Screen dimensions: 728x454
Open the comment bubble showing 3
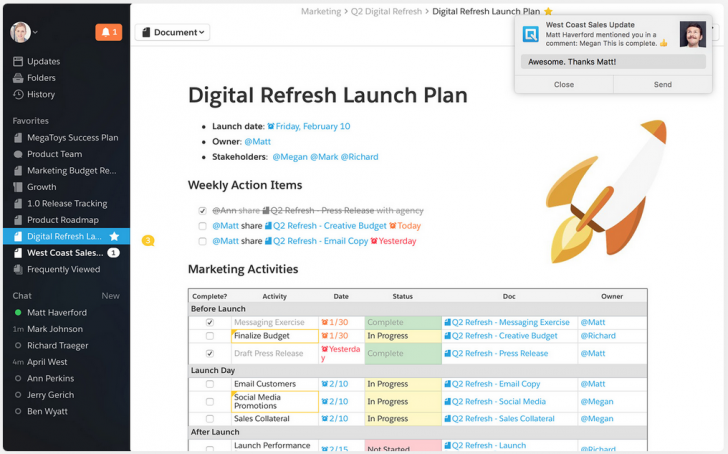click(x=148, y=240)
